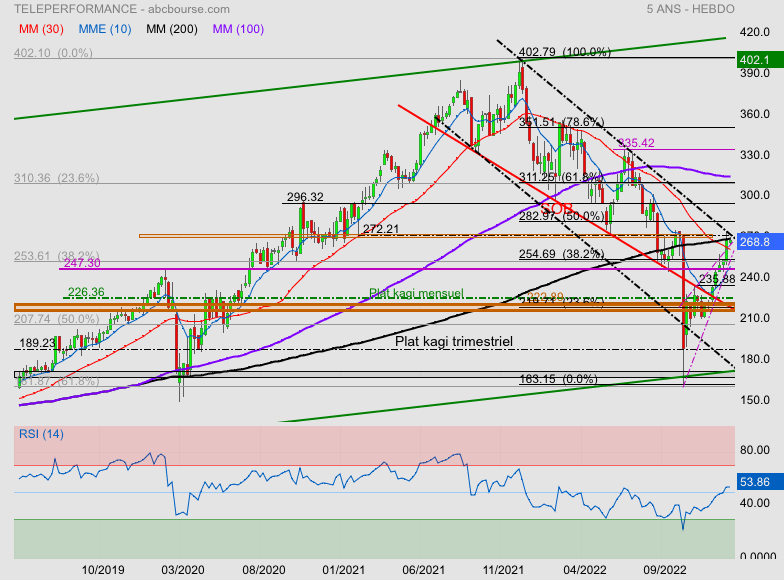
Task: Click the 330.0 price axis label
Action: (754, 155)
